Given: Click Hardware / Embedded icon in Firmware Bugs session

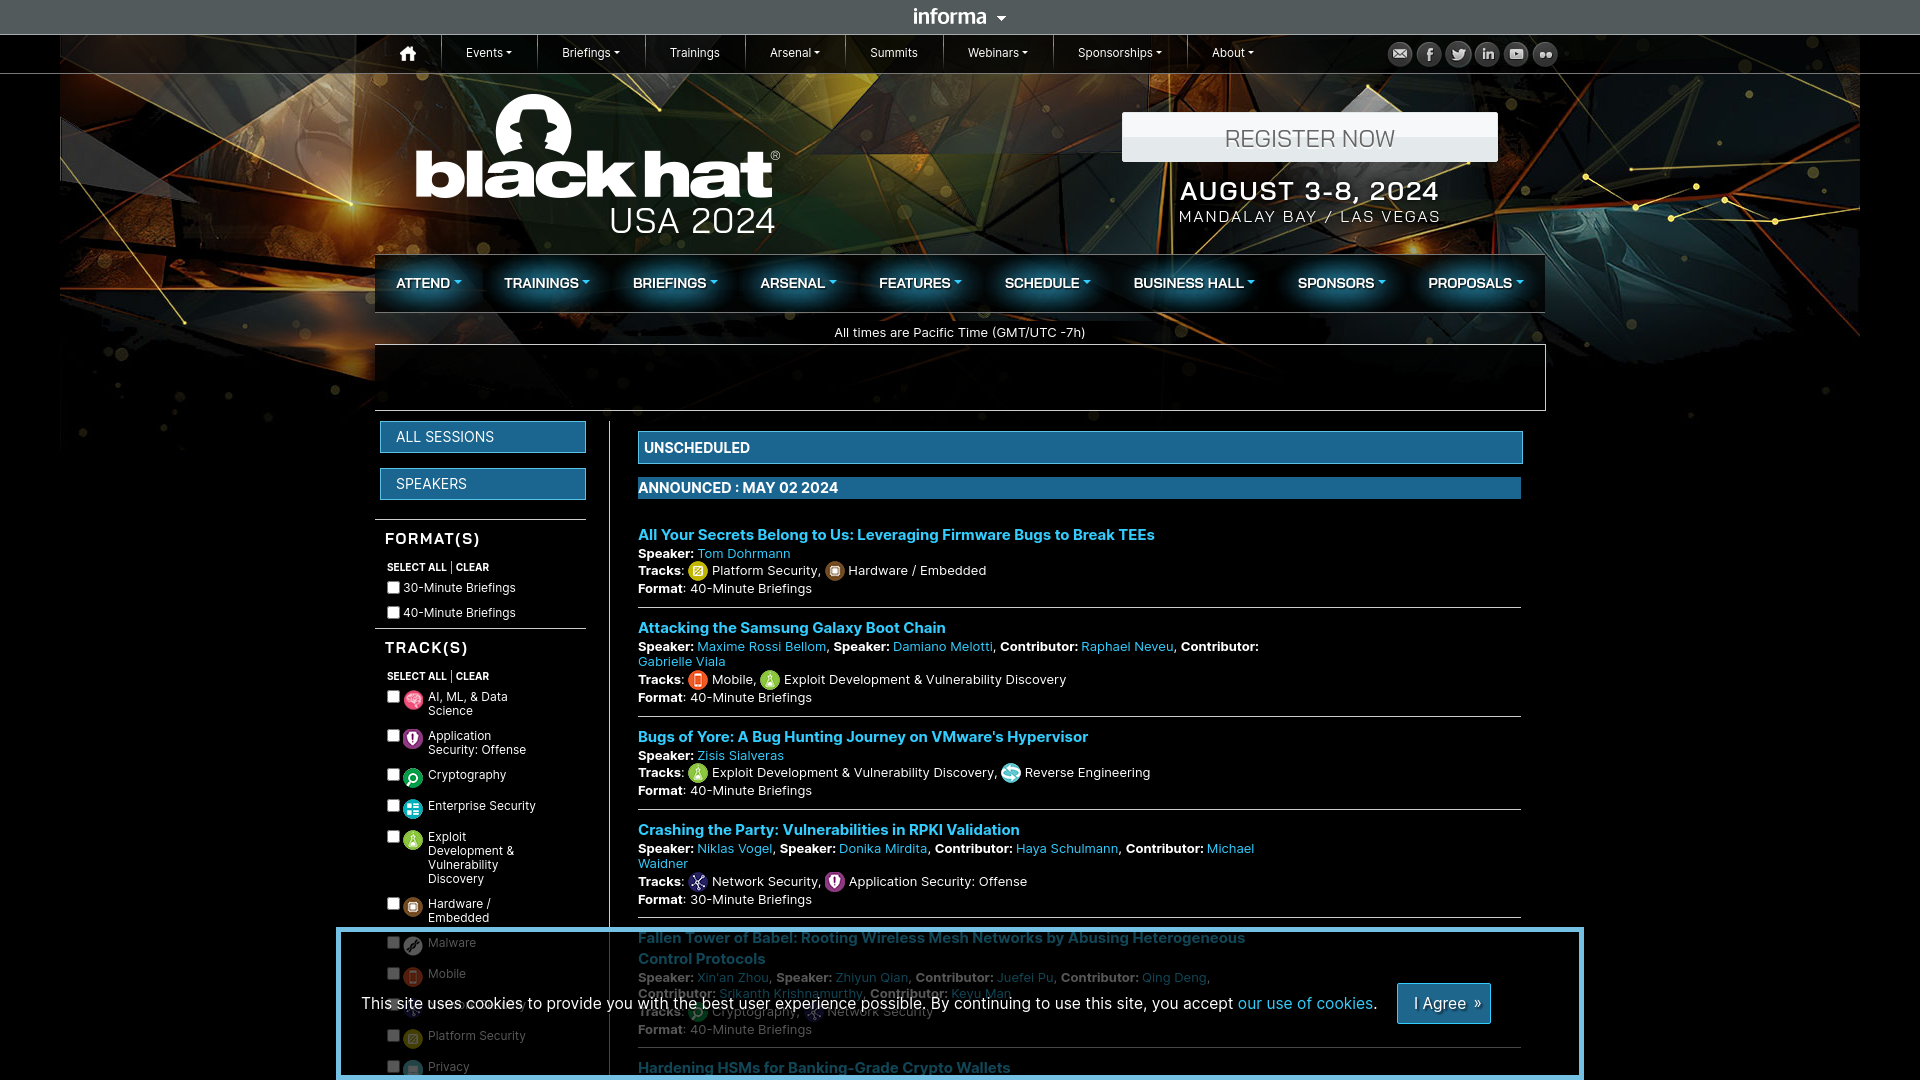Looking at the screenshot, I should coord(835,572).
